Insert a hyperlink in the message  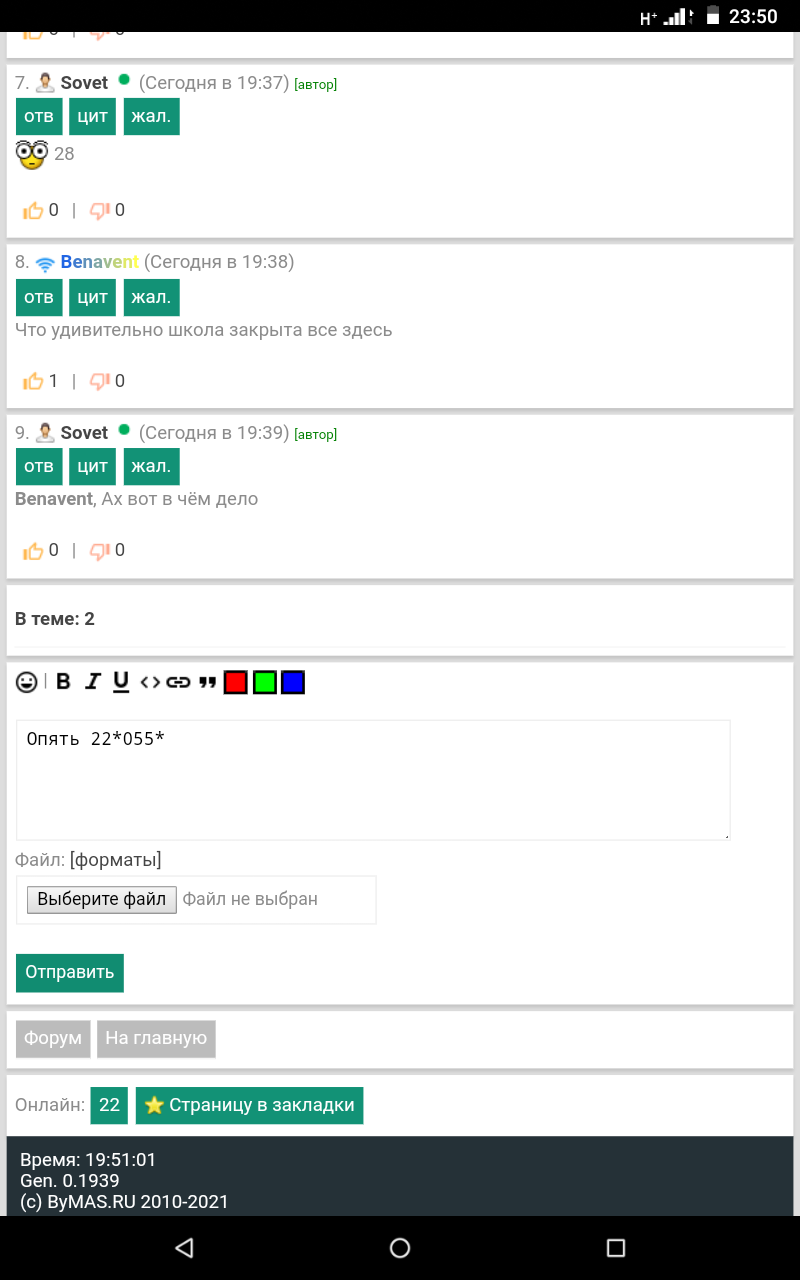tap(178, 682)
